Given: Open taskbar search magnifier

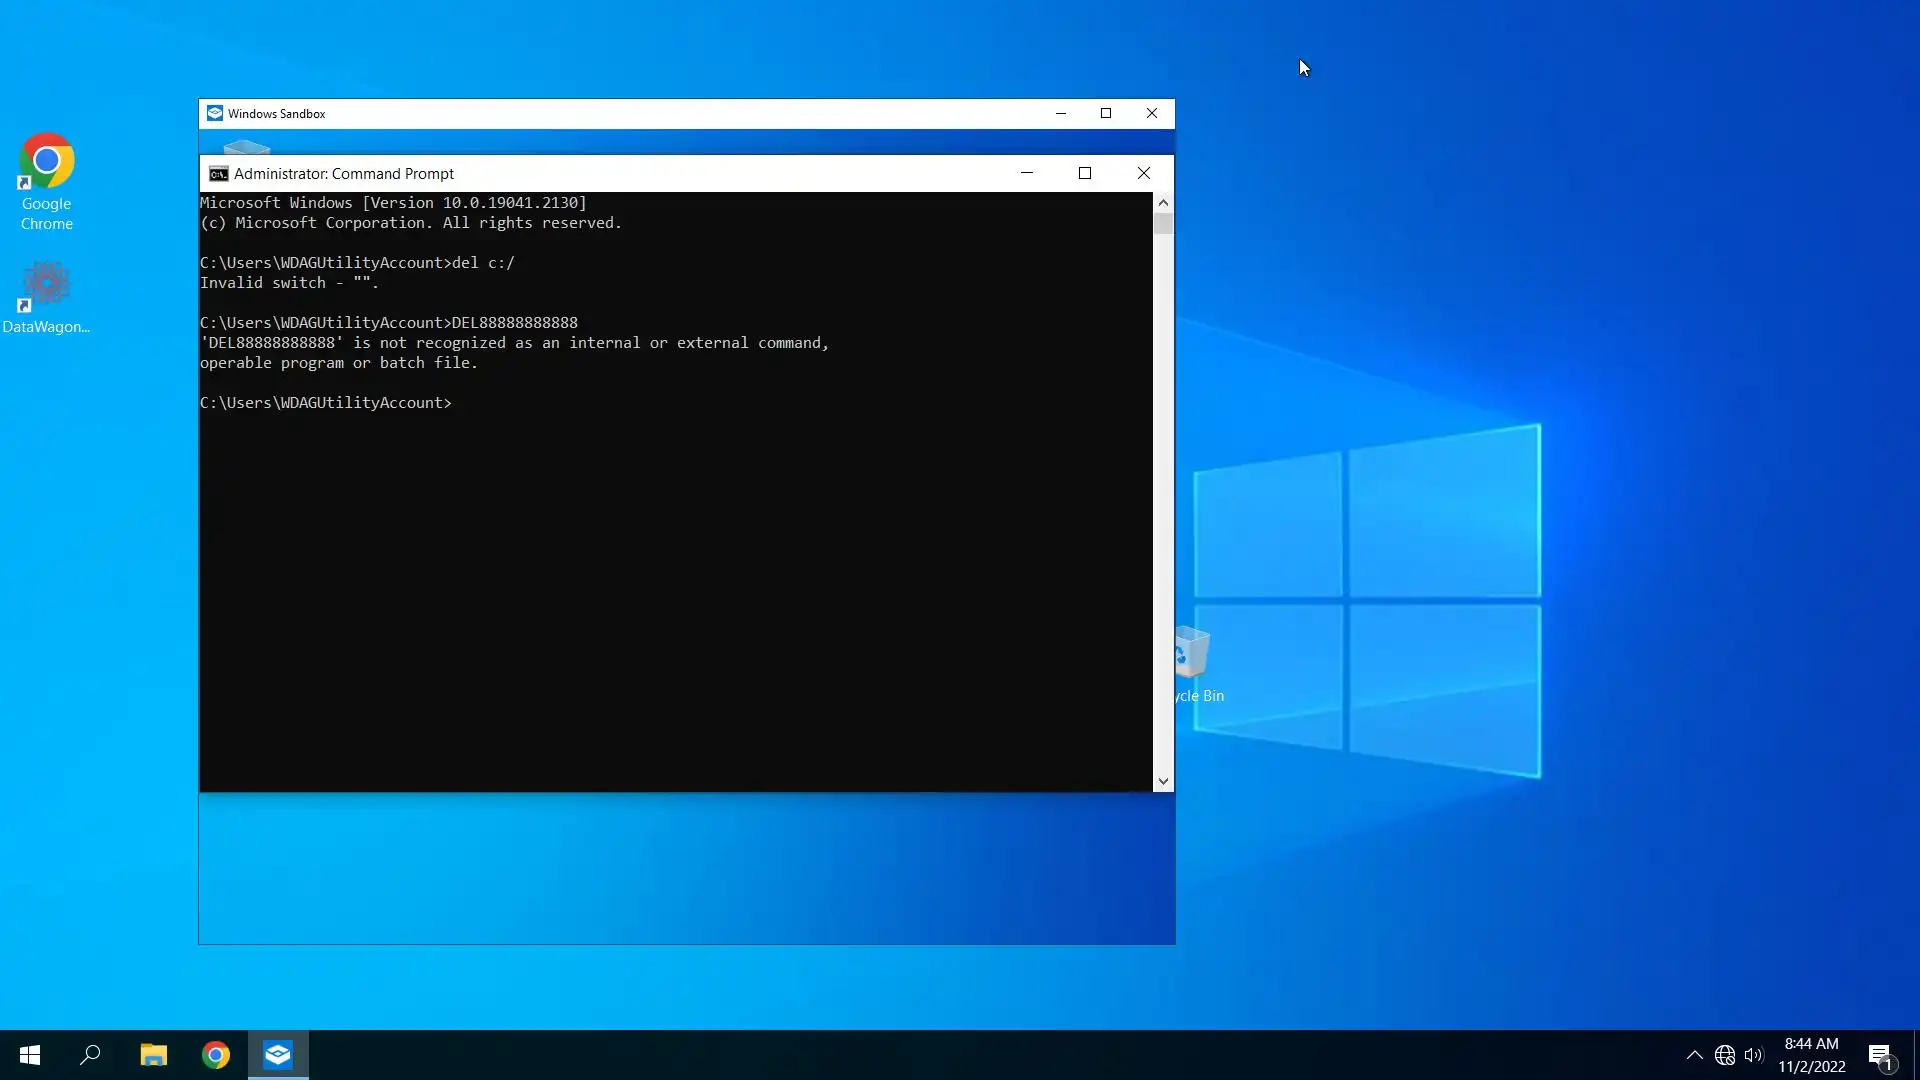Looking at the screenshot, I should [90, 1055].
